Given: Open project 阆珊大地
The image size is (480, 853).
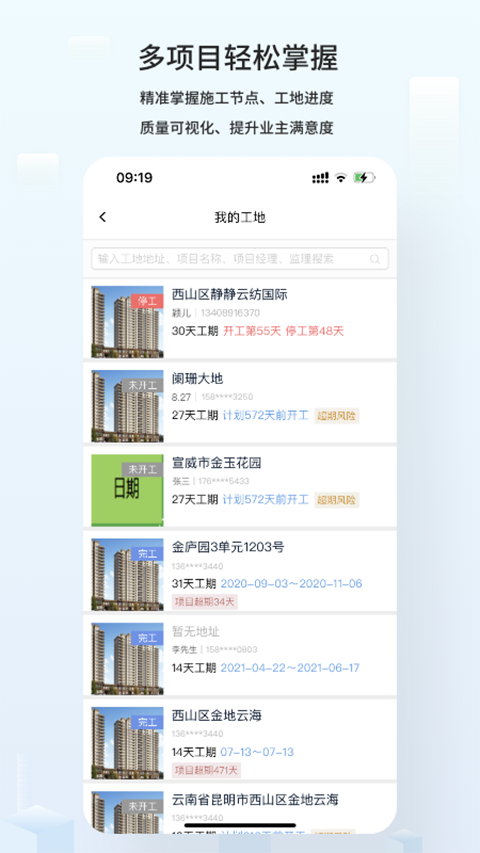Looking at the screenshot, I should [x=198, y=379].
